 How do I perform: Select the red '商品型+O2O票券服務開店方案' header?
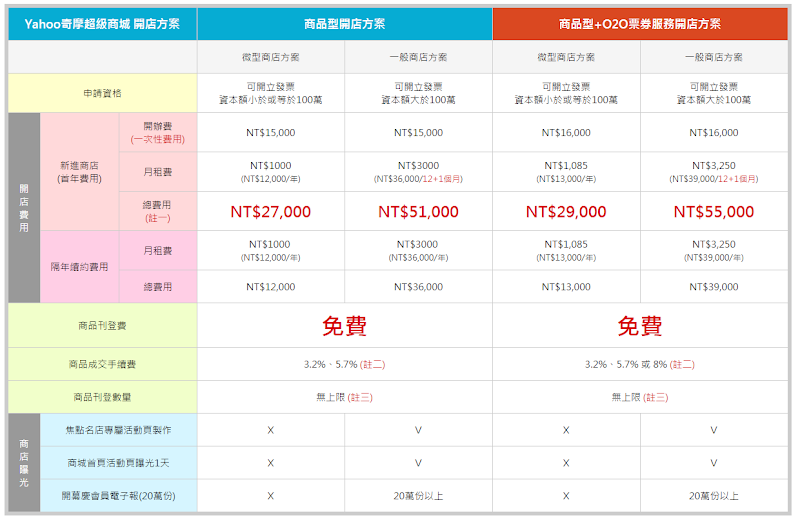click(640, 24)
